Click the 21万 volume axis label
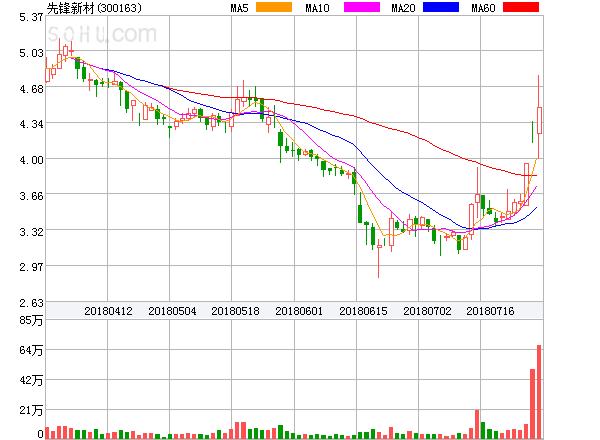 (x=31, y=411)
